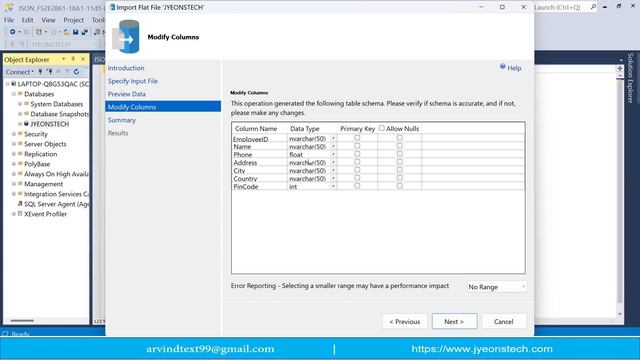Check Primary Key for Name column
The image size is (640, 360).
357,146
